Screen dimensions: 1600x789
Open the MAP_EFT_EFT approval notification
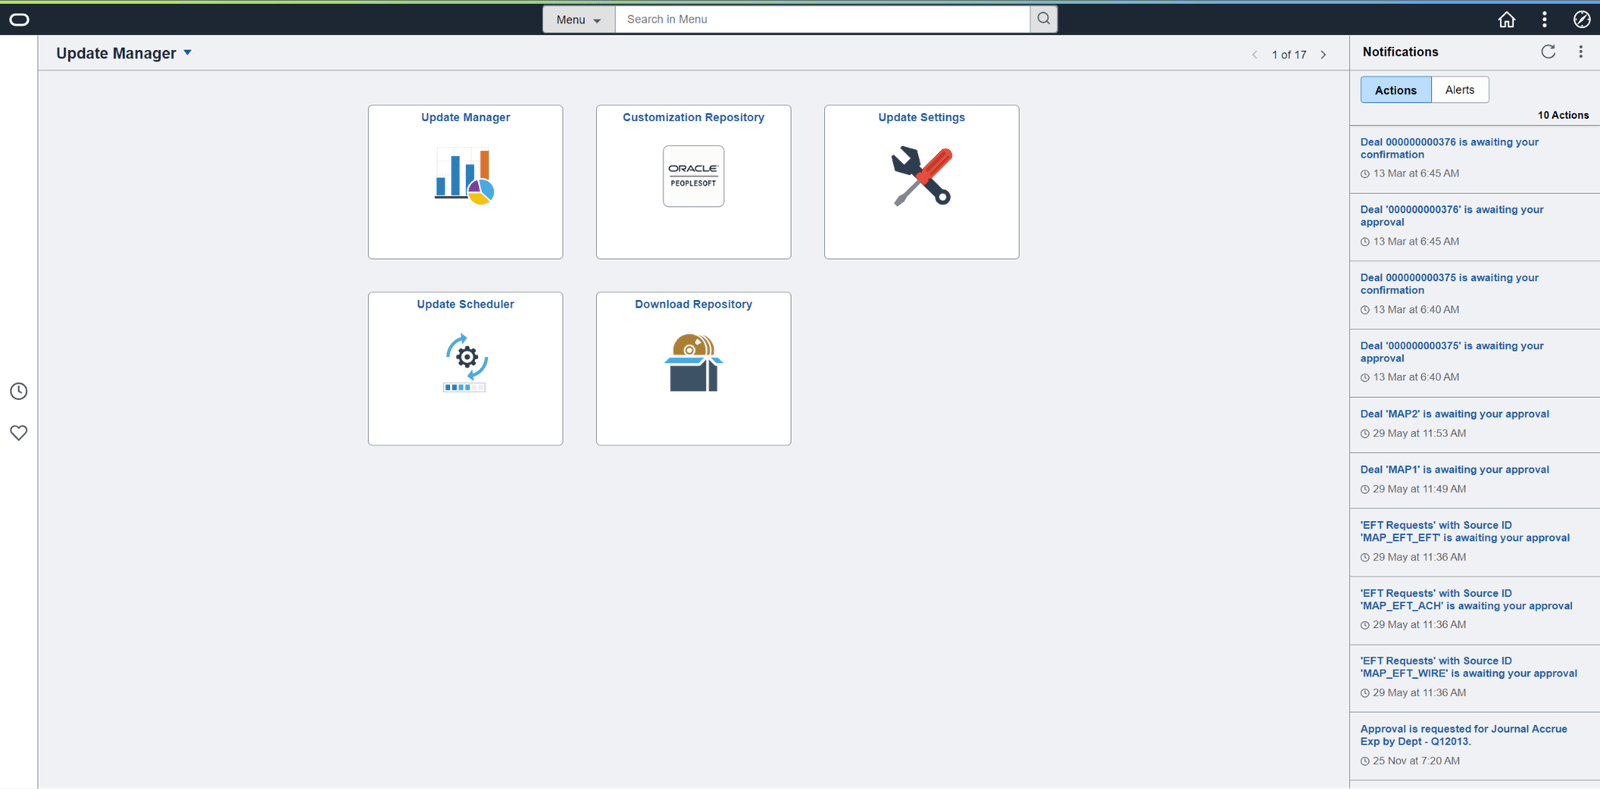coord(1465,532)
